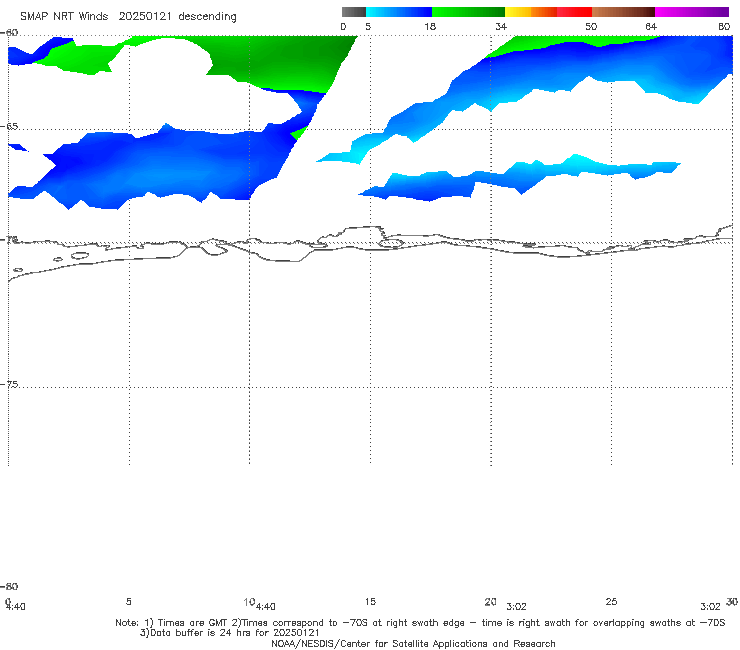Viewport: 740px width, 650px height.
Task: Click the "25" longitude axis label
Action: [611, 601]
